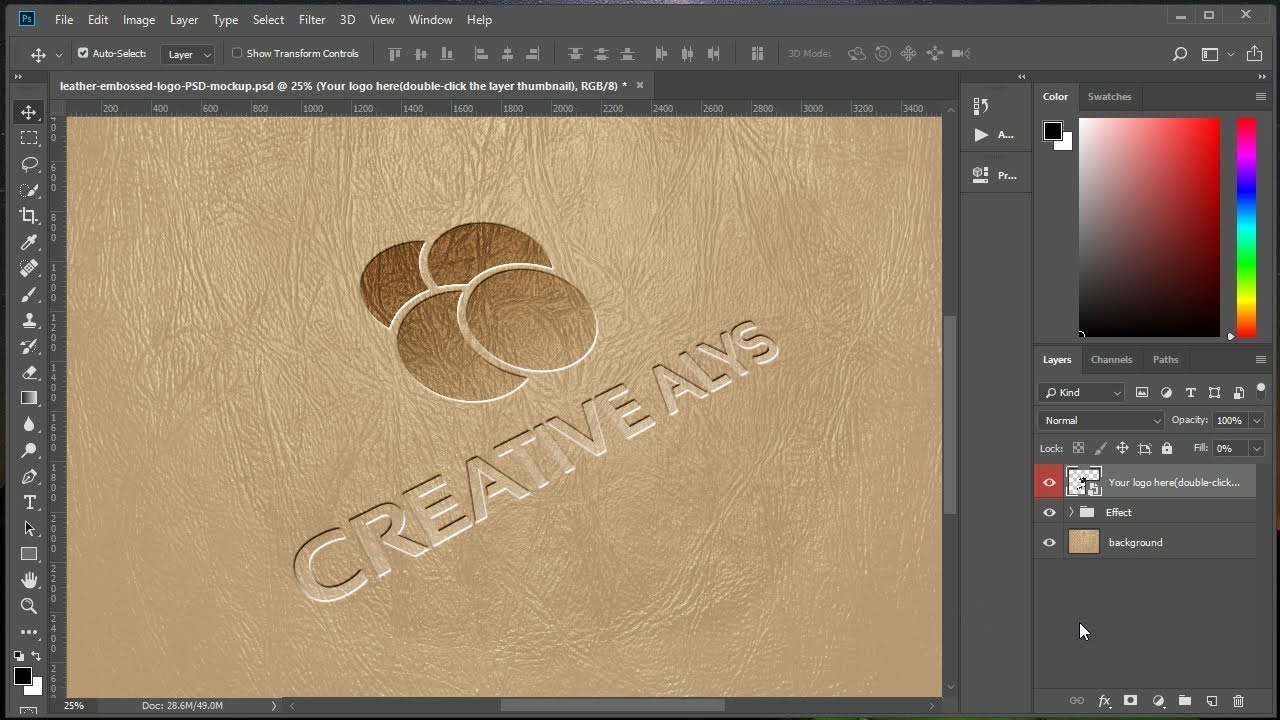
Task: Hide the Your logo here layer
Action: tap(1049, 482)
